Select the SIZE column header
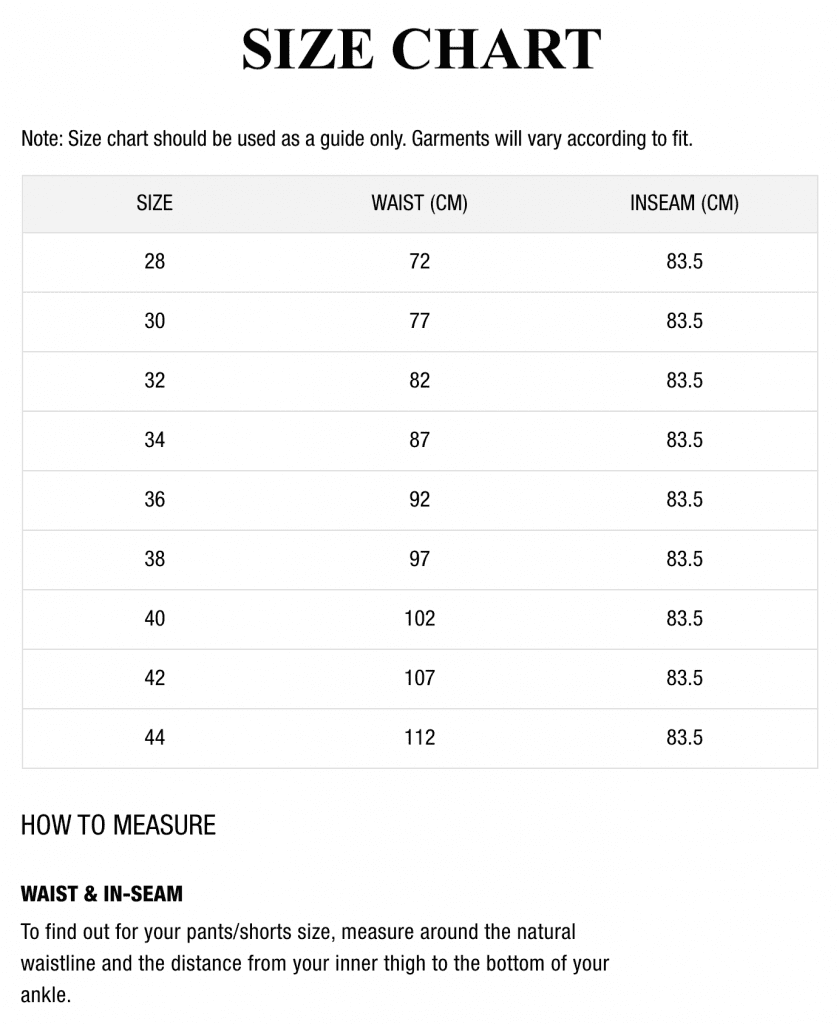The height and width of the screenshot is (1024, 839). pyautogui.click(x=155, y=203)
